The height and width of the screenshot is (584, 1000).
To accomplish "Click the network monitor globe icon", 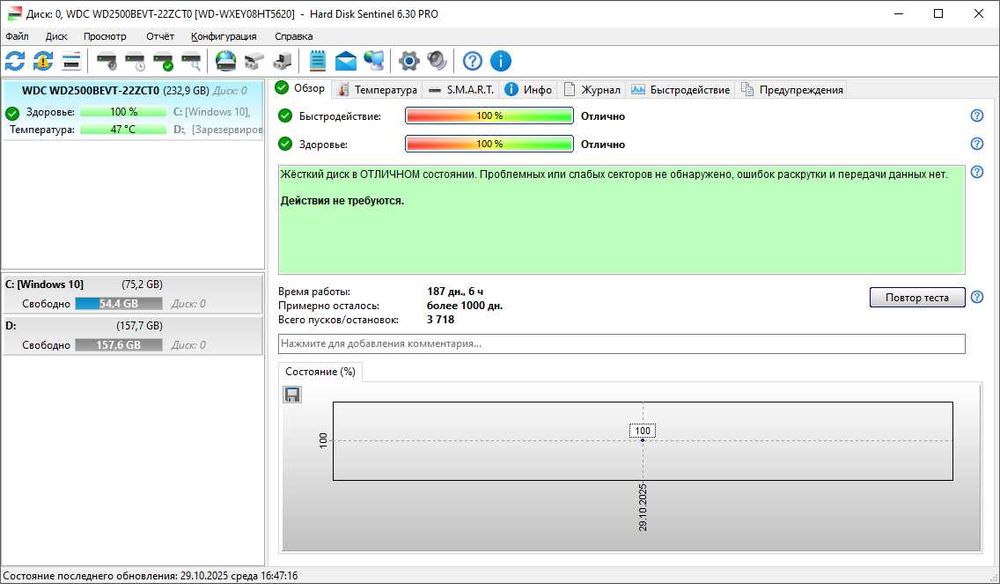I will [x=374, y=61].
